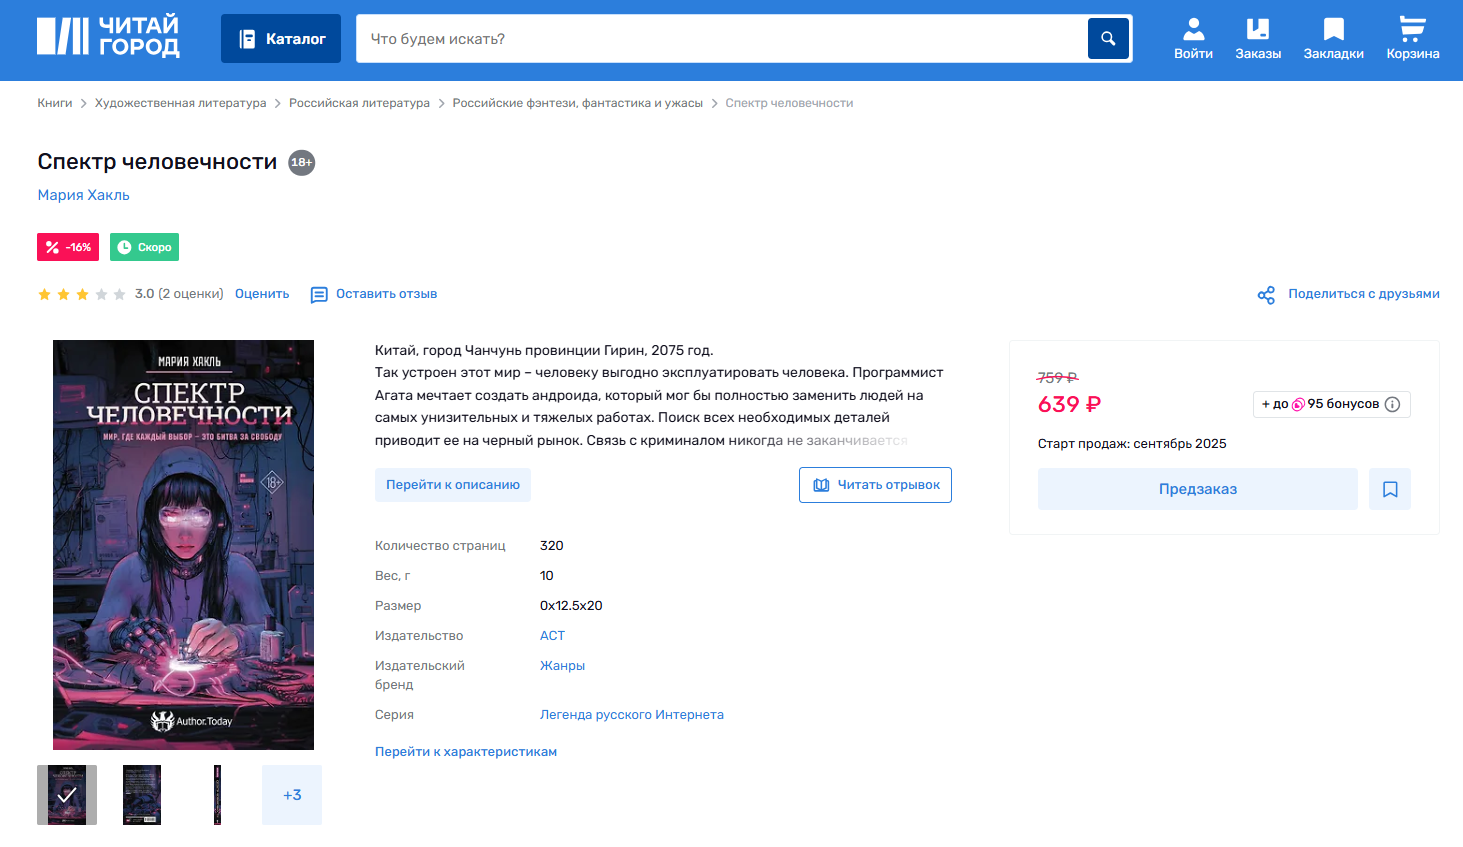Open publisher АСТ link
This screenshot has width=1463, height=847.
tap(552, 636)
